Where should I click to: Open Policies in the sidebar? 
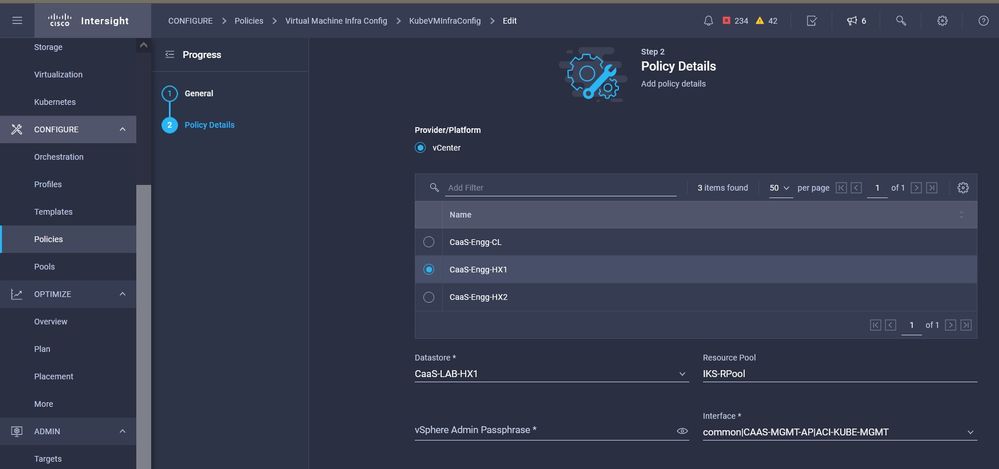pos(48,239)
